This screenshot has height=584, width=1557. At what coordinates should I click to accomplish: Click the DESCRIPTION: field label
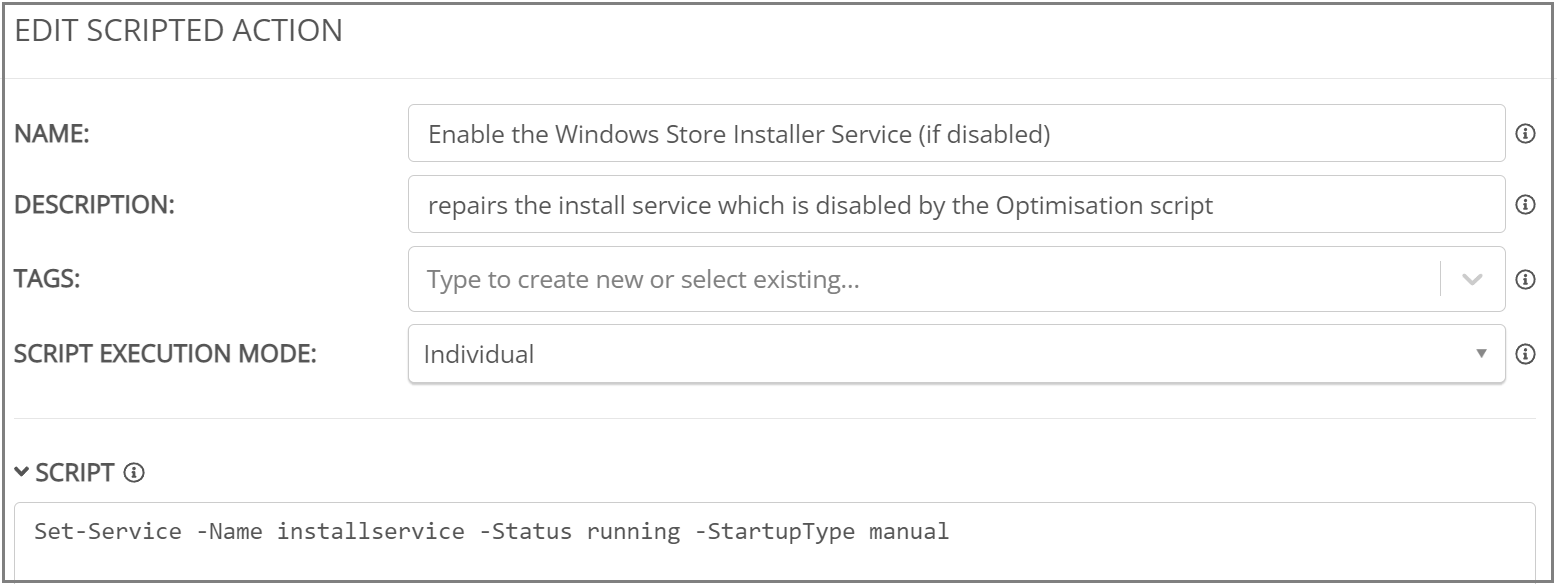94,205
